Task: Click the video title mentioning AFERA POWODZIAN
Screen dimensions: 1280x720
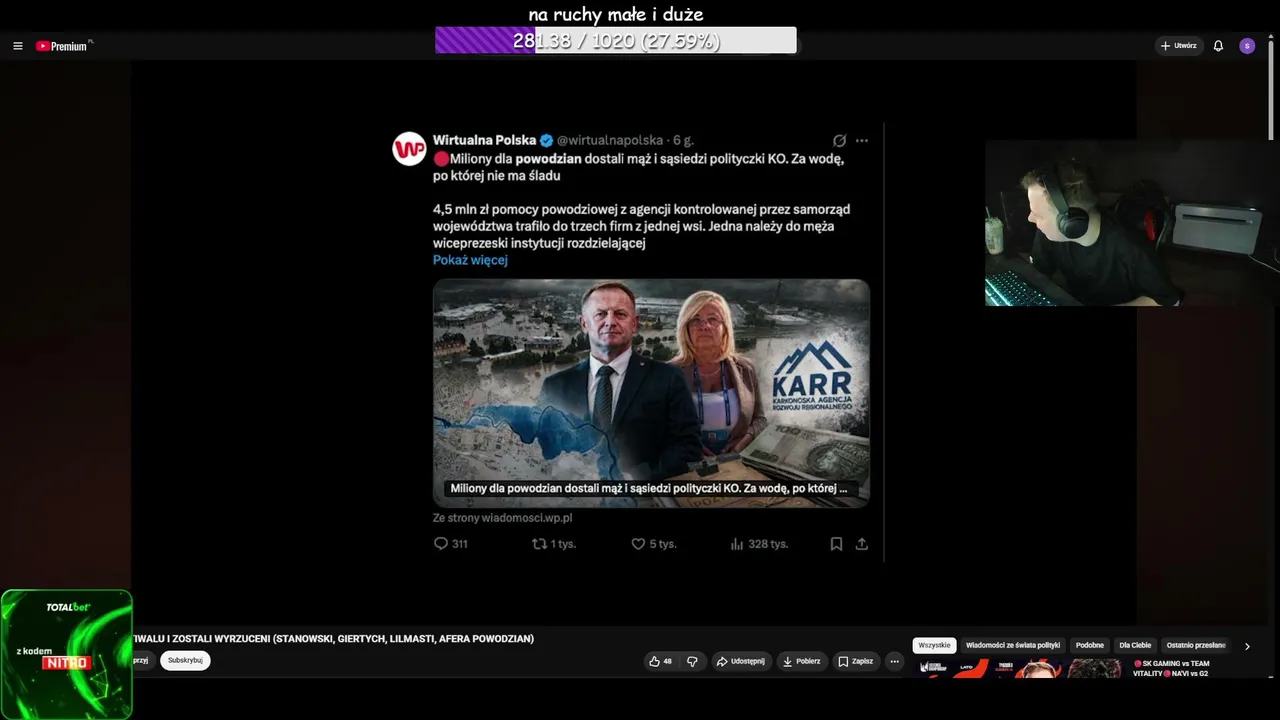Action: (333, 639)
